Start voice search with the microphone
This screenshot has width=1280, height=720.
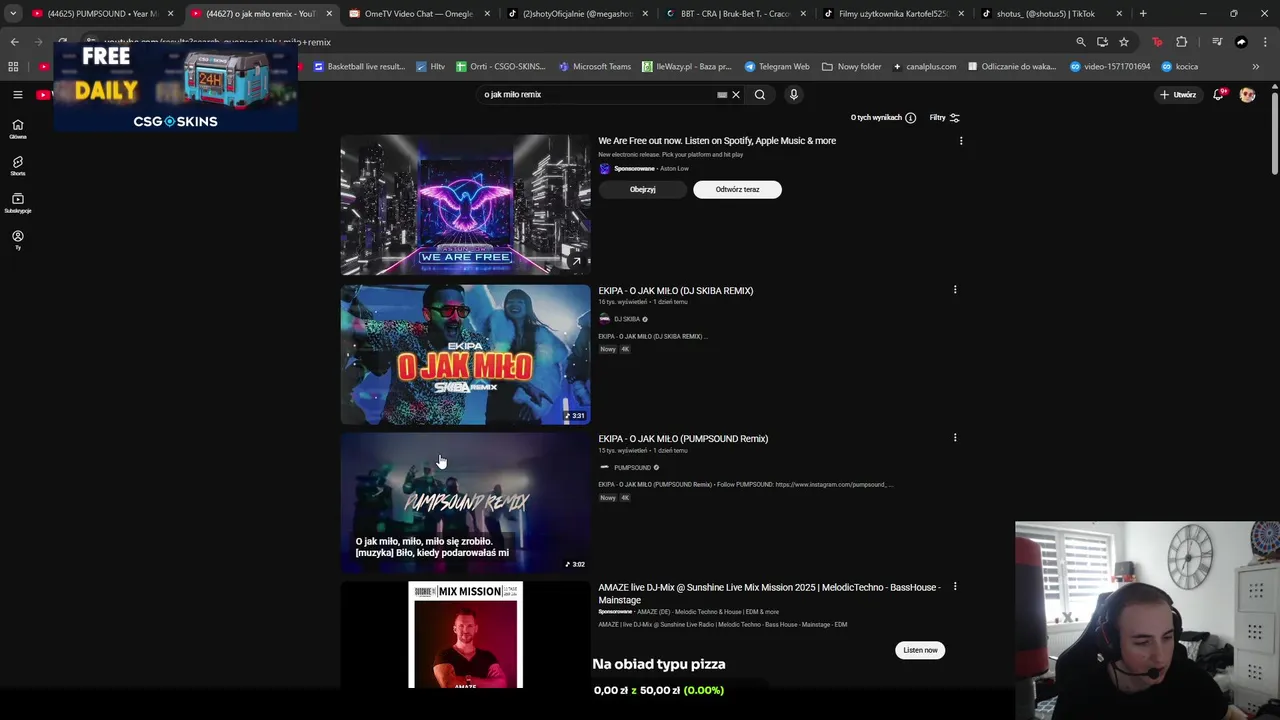pyautogui.click(x=794, y=95)
